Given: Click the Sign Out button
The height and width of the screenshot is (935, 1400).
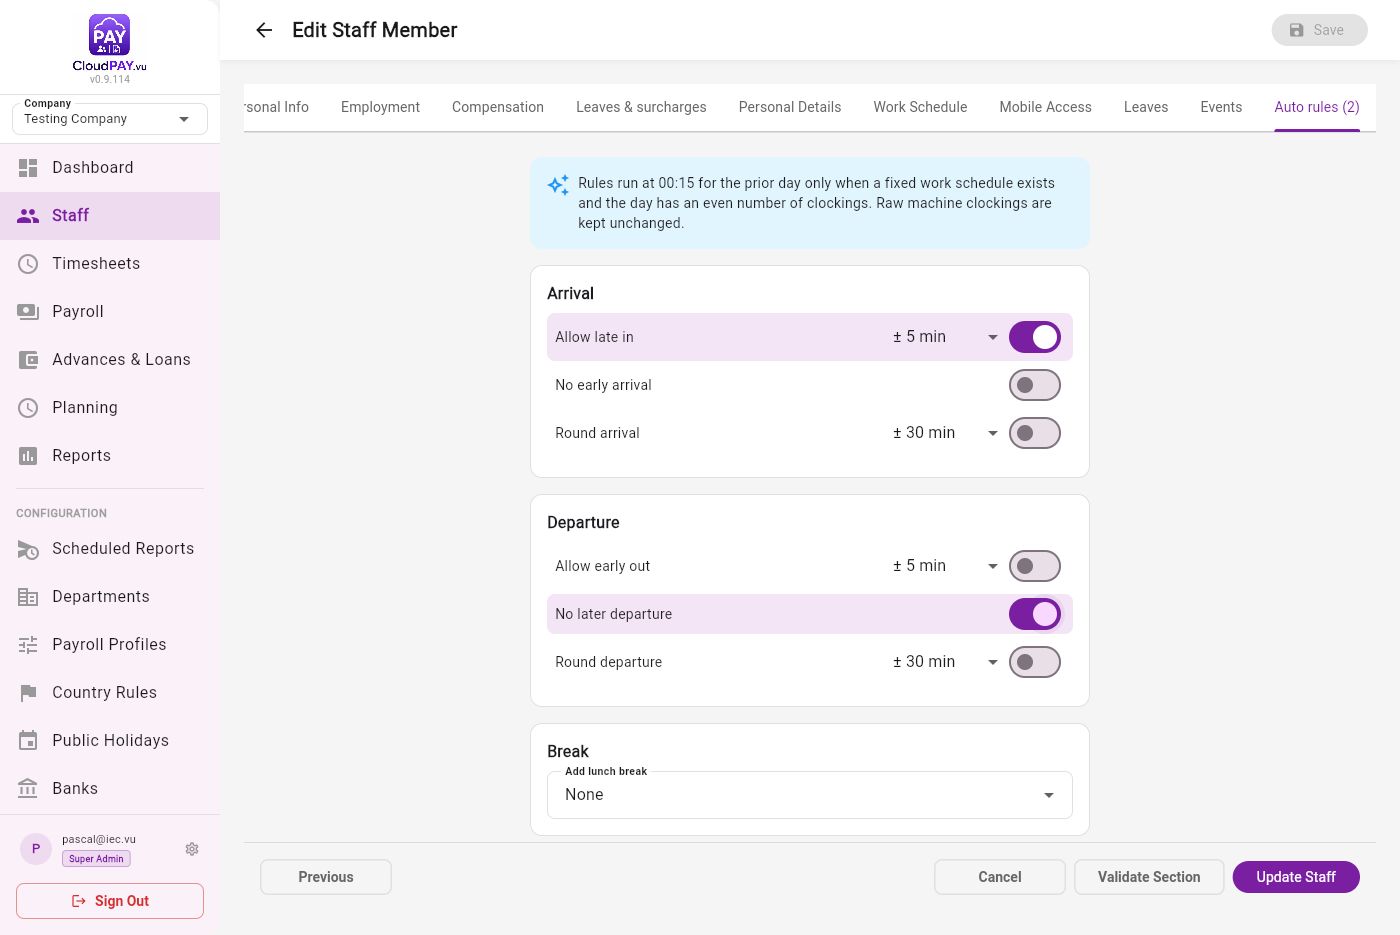Looking at the screenshot, I should pyautogui.click(x=110, y=901).
